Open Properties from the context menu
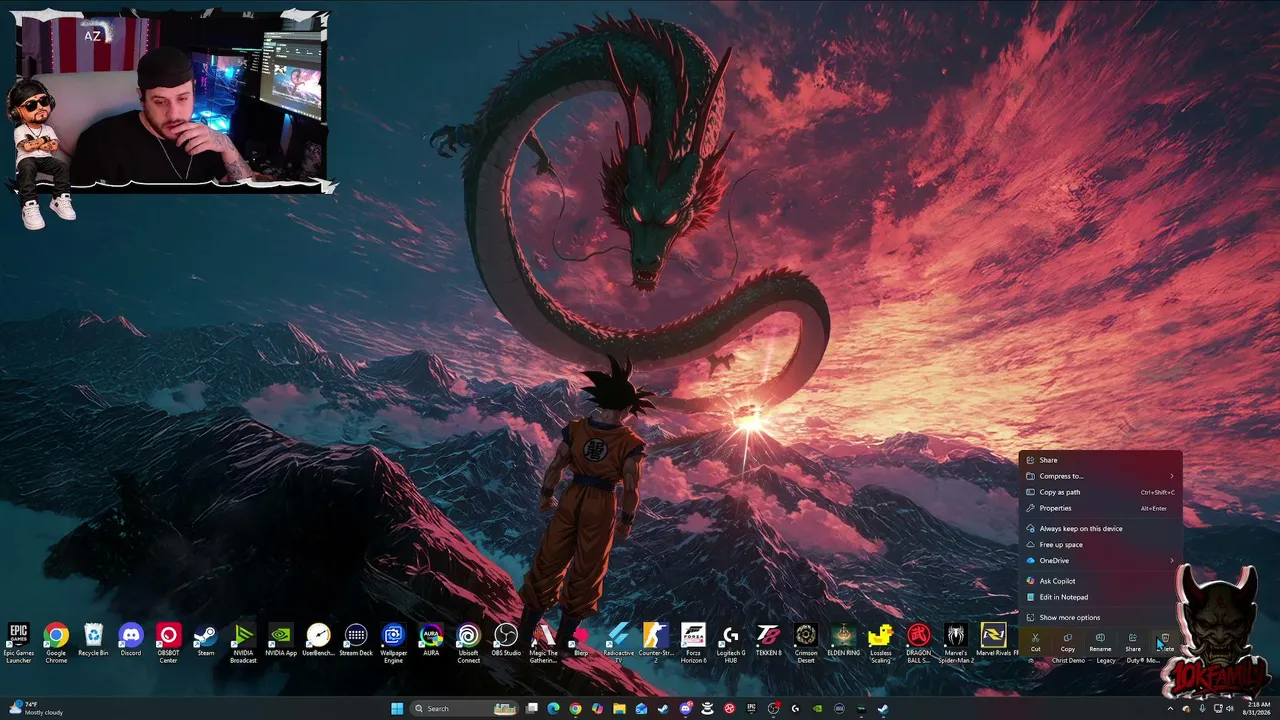This screenshot has width=1280, height=720. pos(1100,508)
